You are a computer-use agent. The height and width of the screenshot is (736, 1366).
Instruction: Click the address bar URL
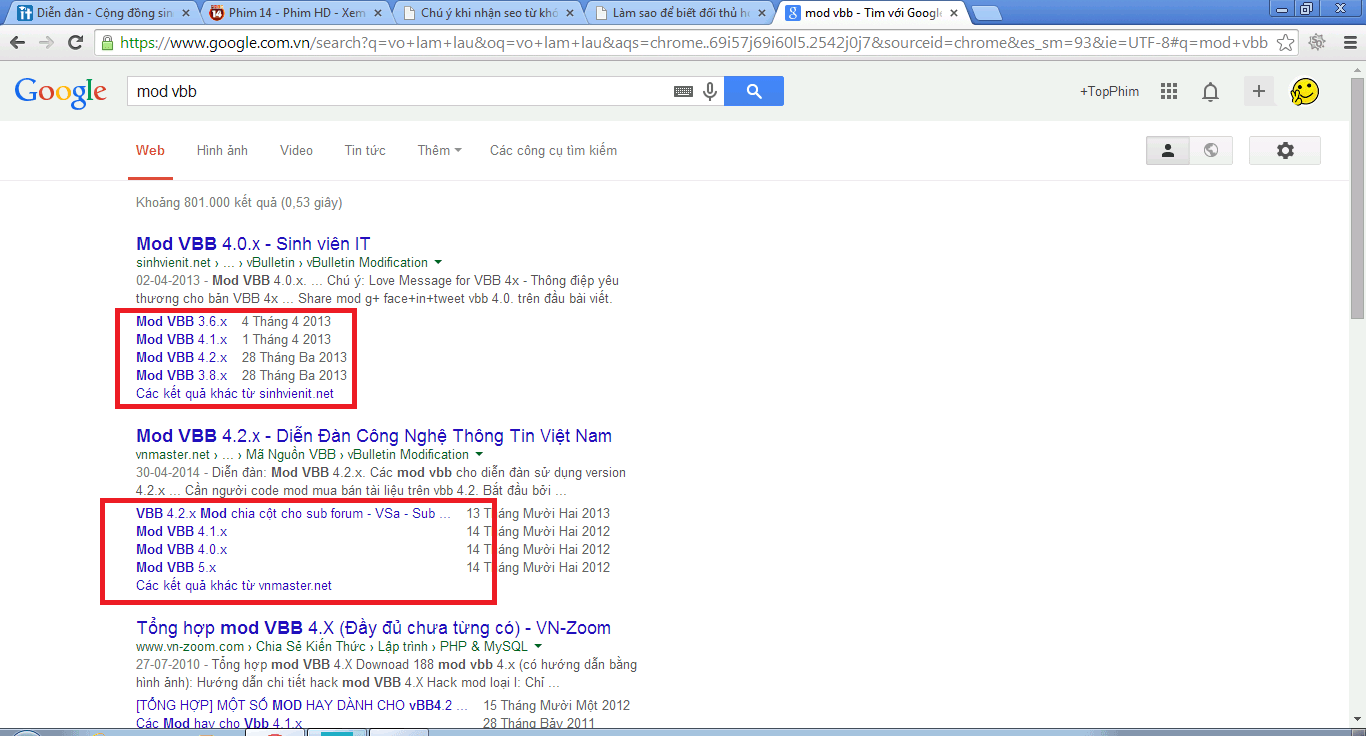(x=694, y=43)
